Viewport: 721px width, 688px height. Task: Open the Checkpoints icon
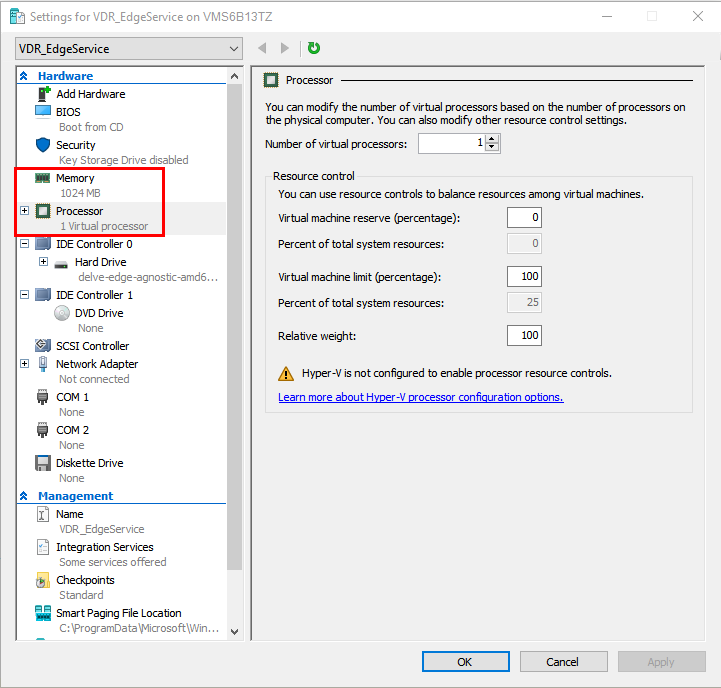click(x=43, y=580)
